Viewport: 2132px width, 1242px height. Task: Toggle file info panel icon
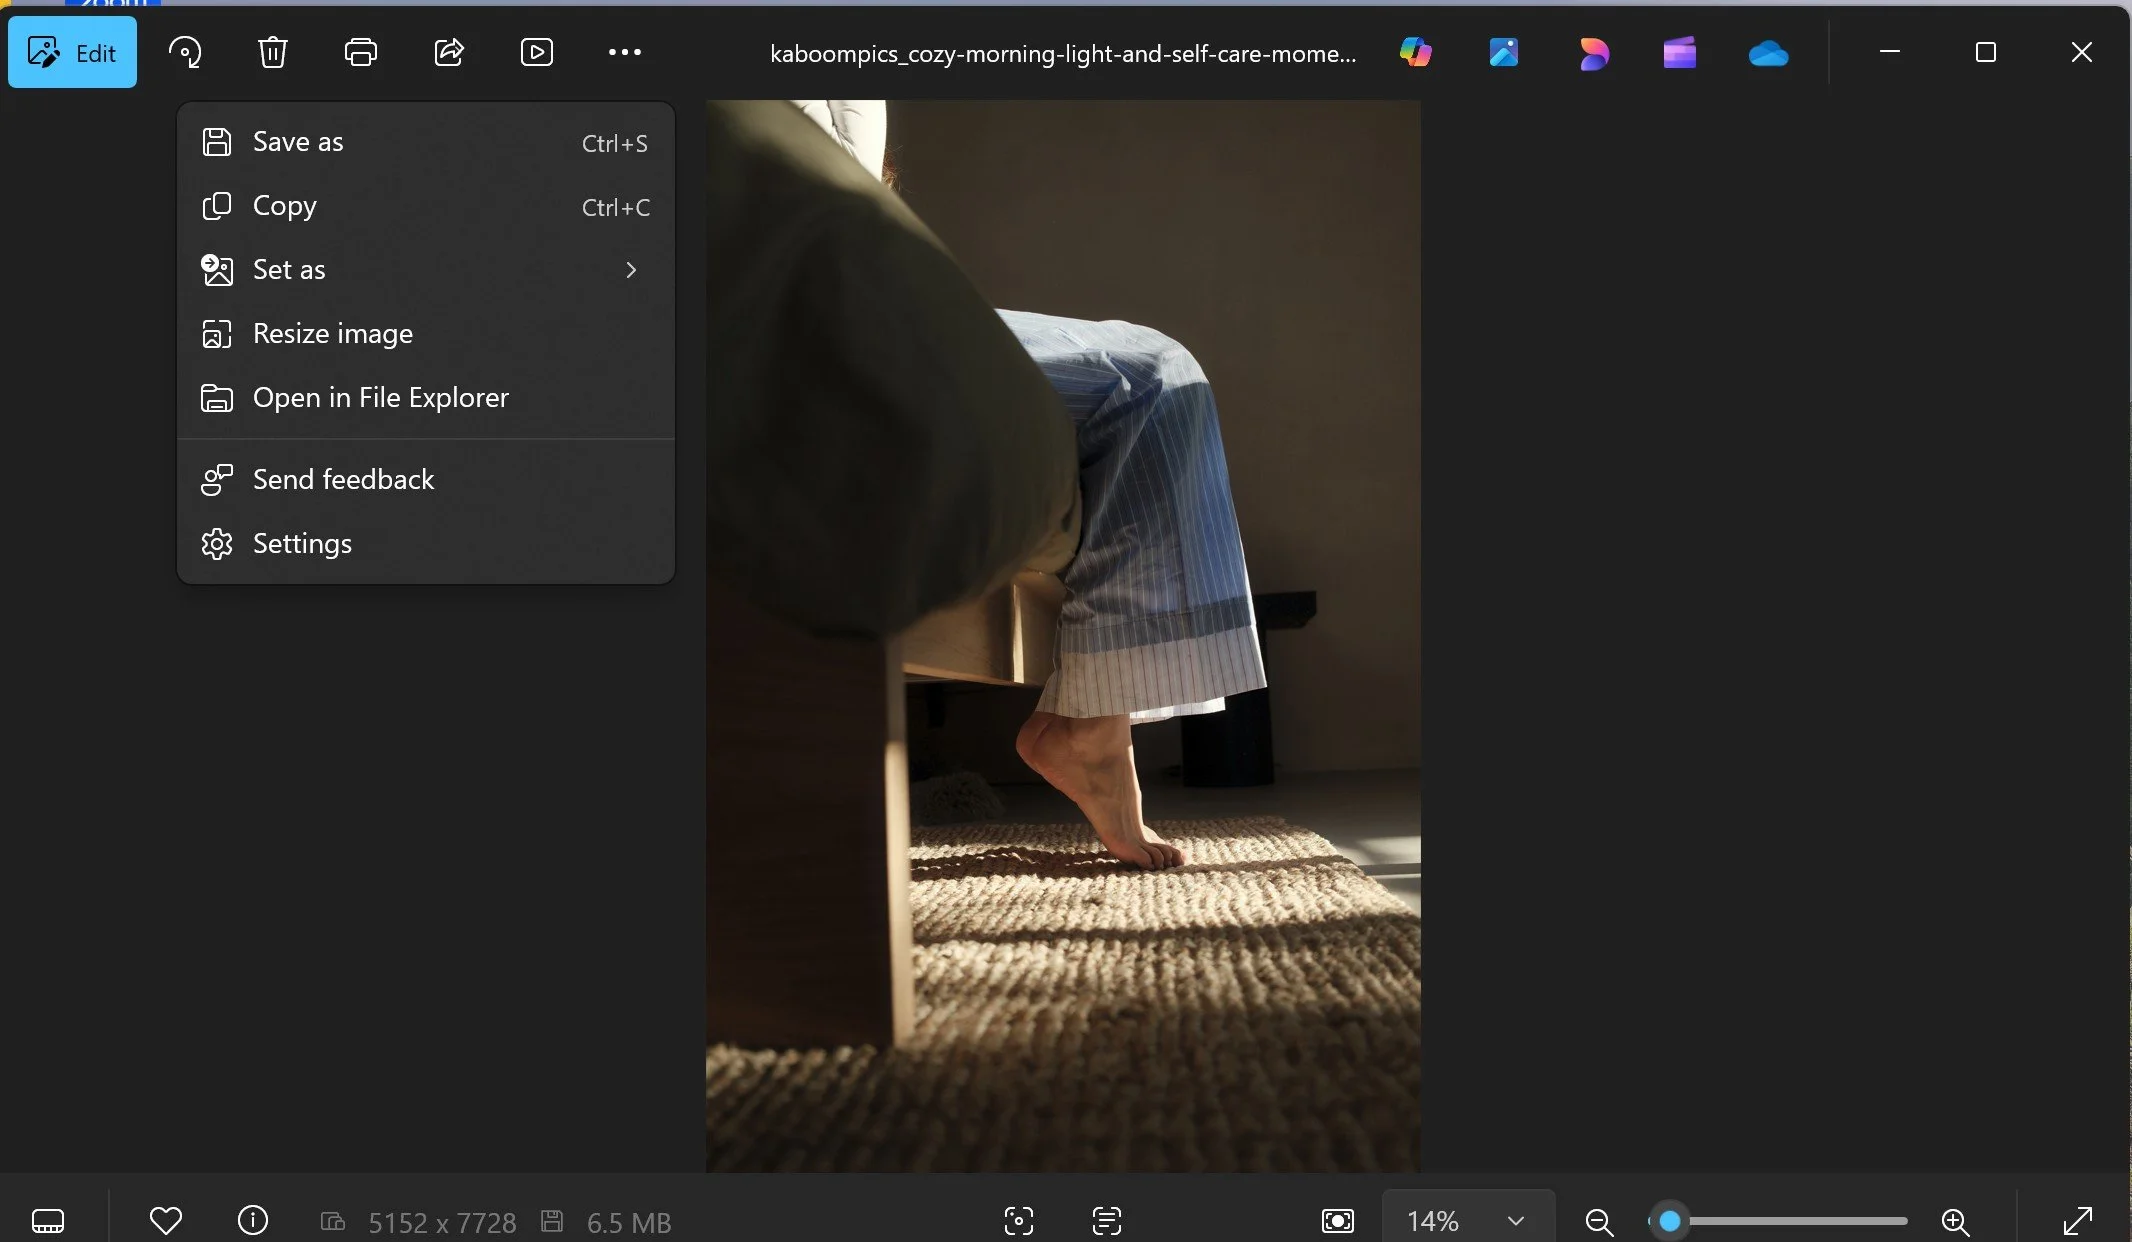coord(253,1220)
